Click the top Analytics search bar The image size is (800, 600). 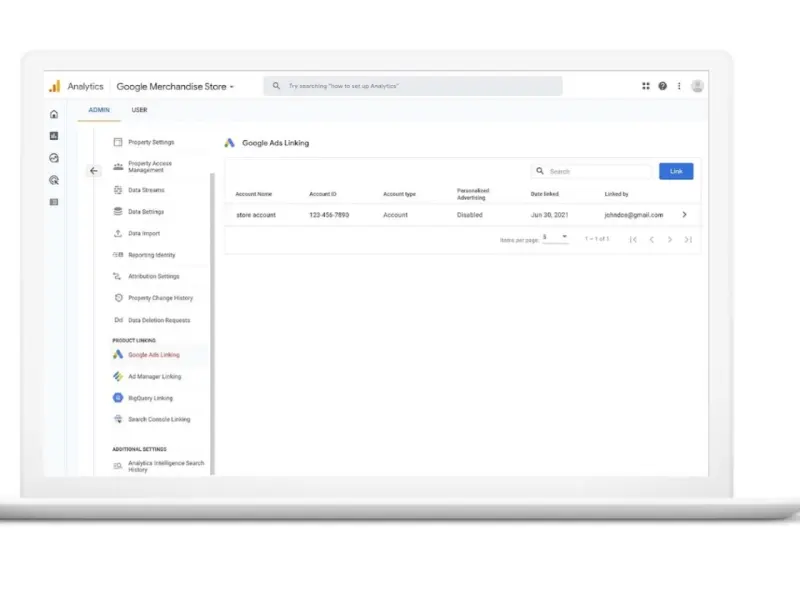click(413, 87)
